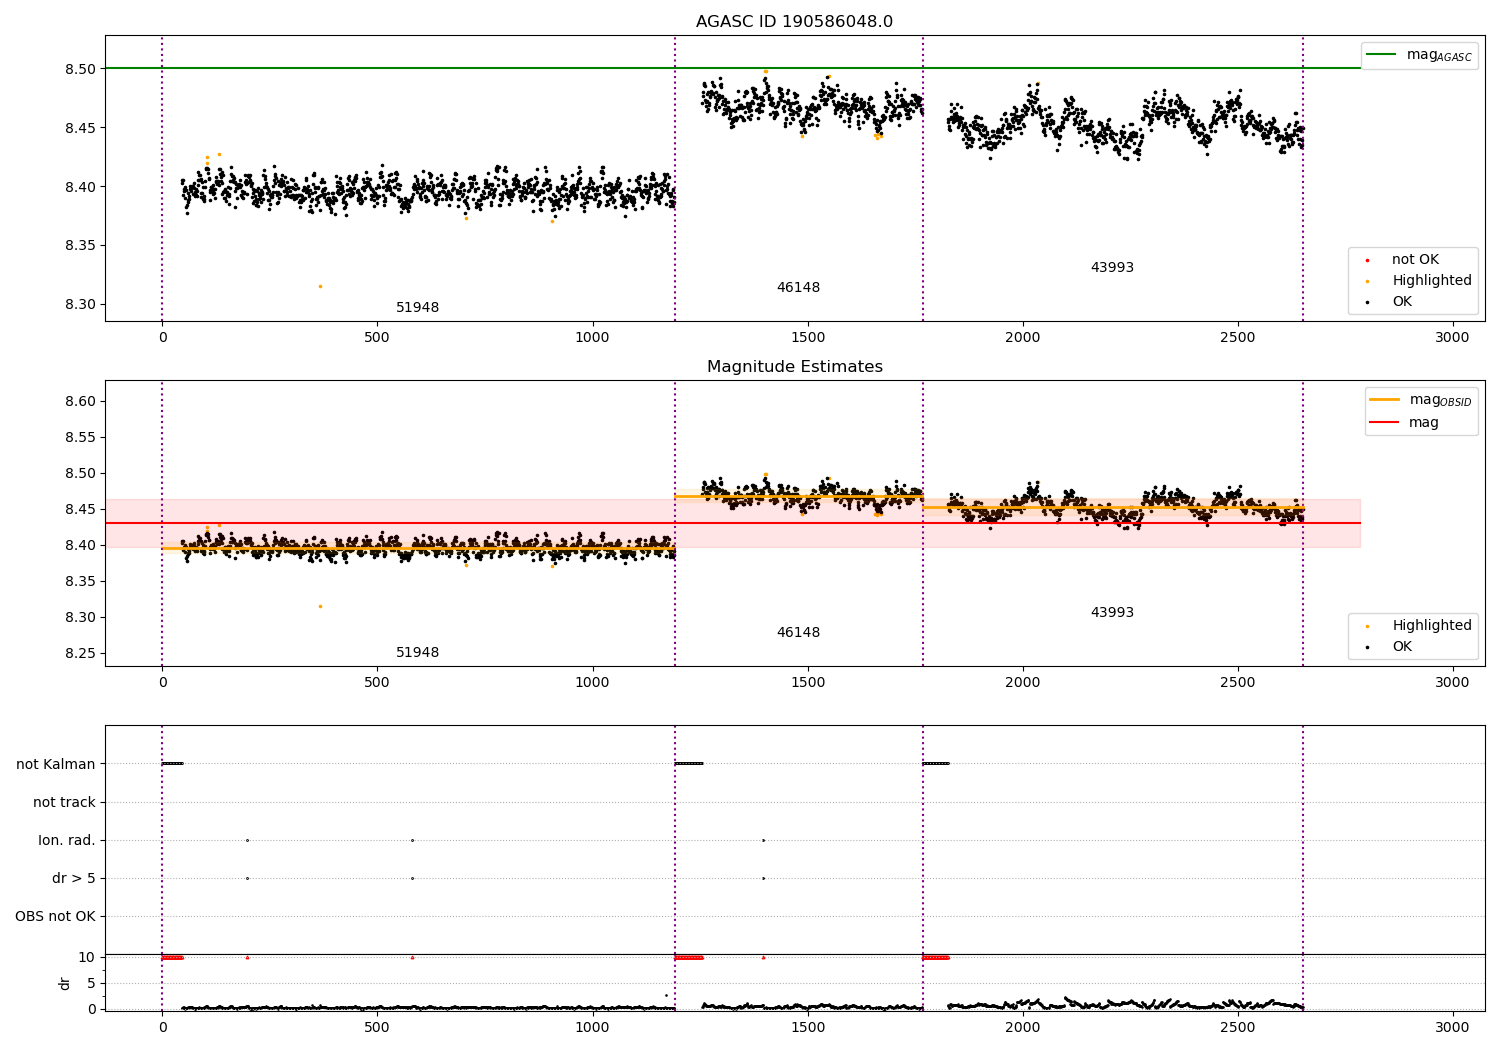Click the orange mag OBSID line sample in legend

tap(1384, 400)
